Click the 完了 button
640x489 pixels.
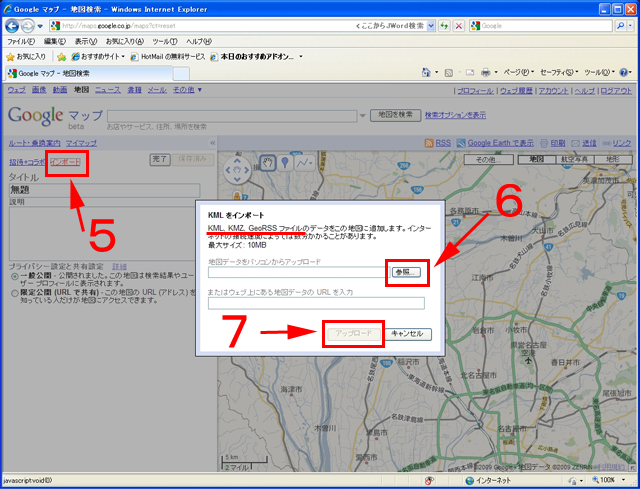(x=159, y=159)
